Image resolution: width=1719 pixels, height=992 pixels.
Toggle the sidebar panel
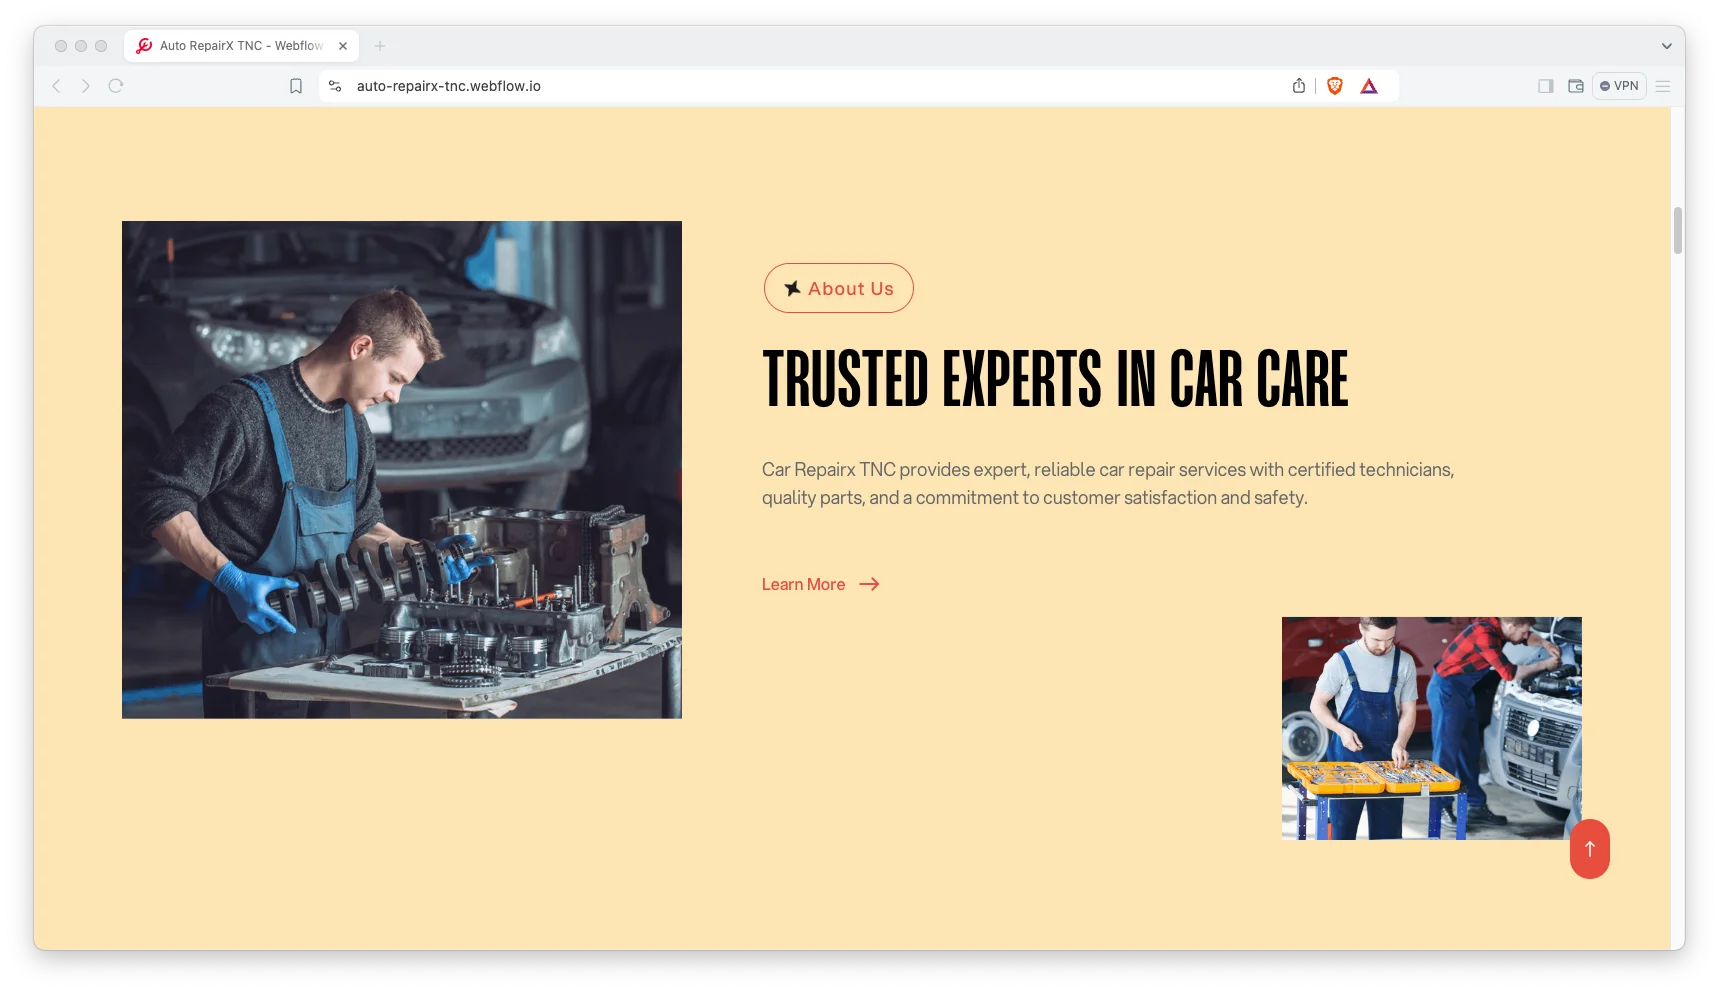(x=1546, y=86)
